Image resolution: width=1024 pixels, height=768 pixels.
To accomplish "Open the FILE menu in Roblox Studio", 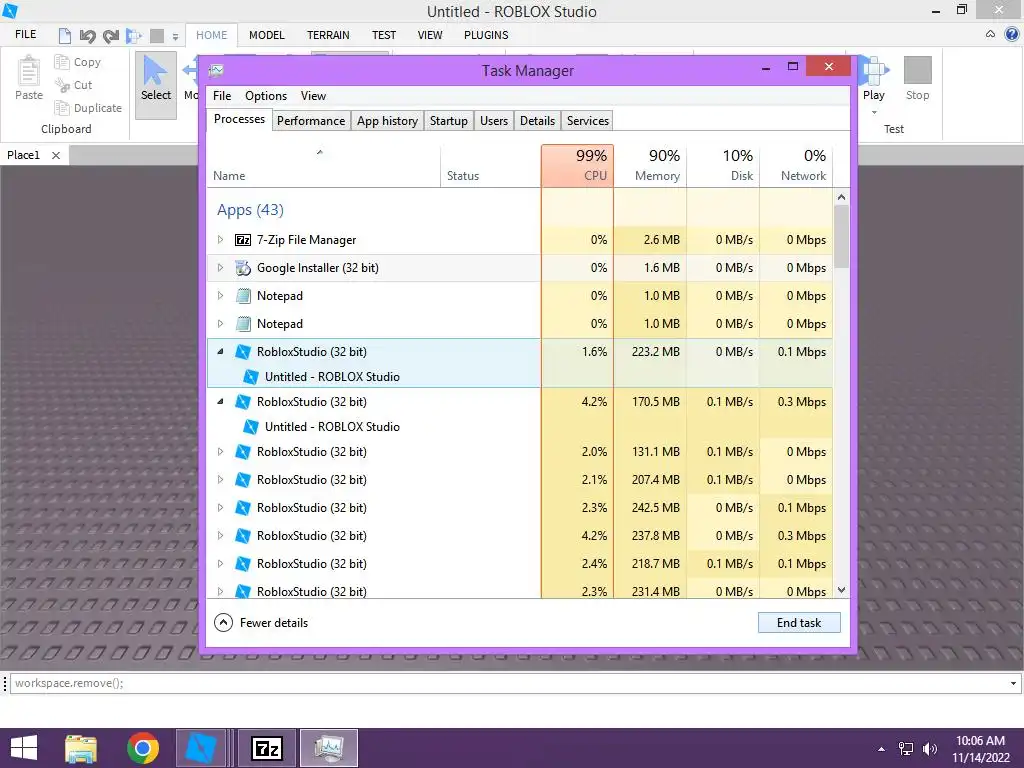I will point(25,35).
